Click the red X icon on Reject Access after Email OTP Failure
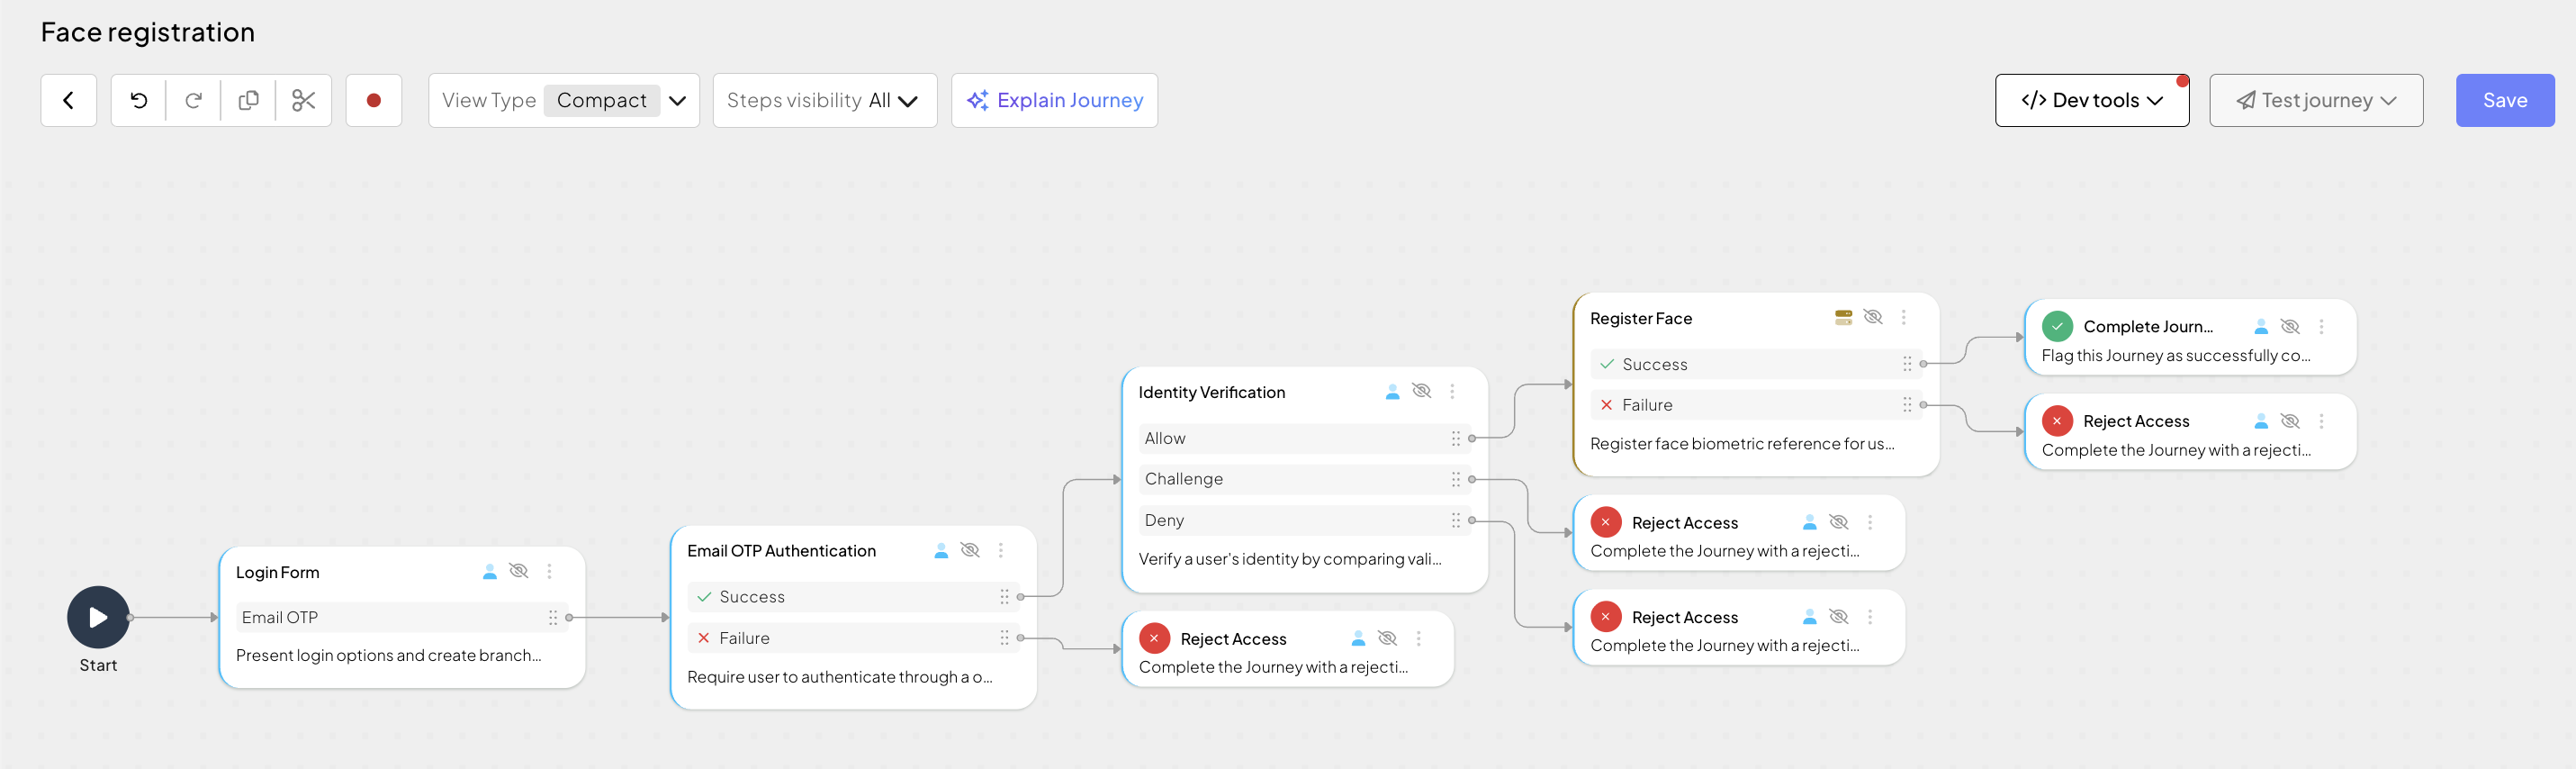 [1154, 638]
